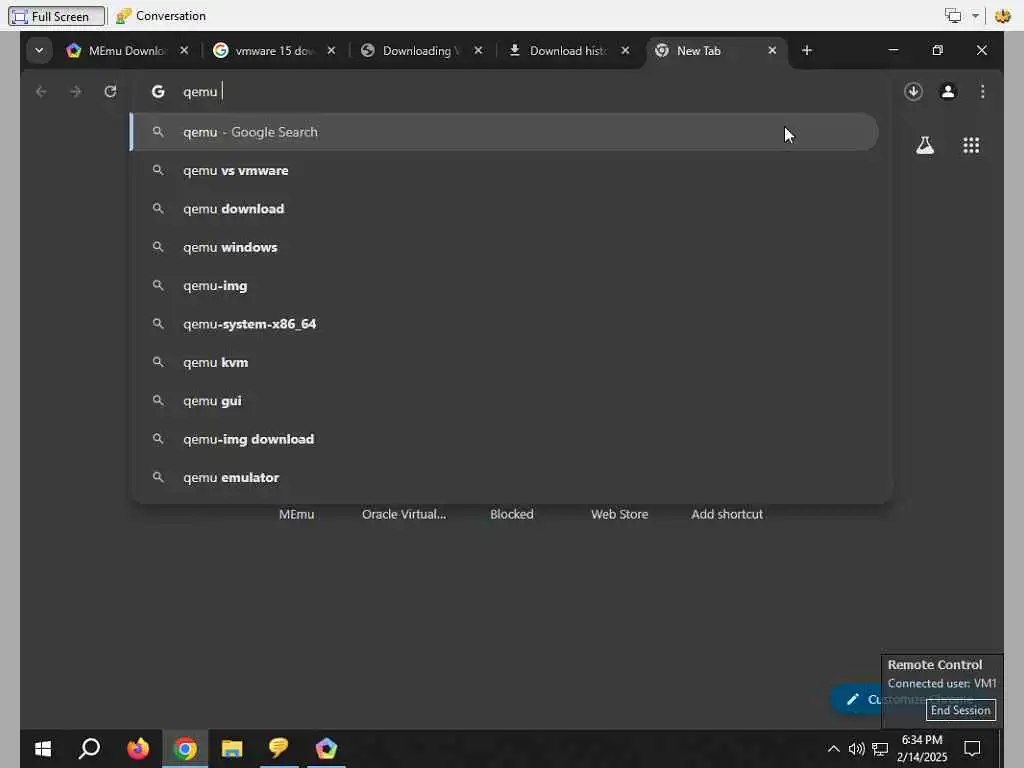Open the Google apps grid
Screen dimensions: 1024x768
pyautogui.click(x=971, y=145)
